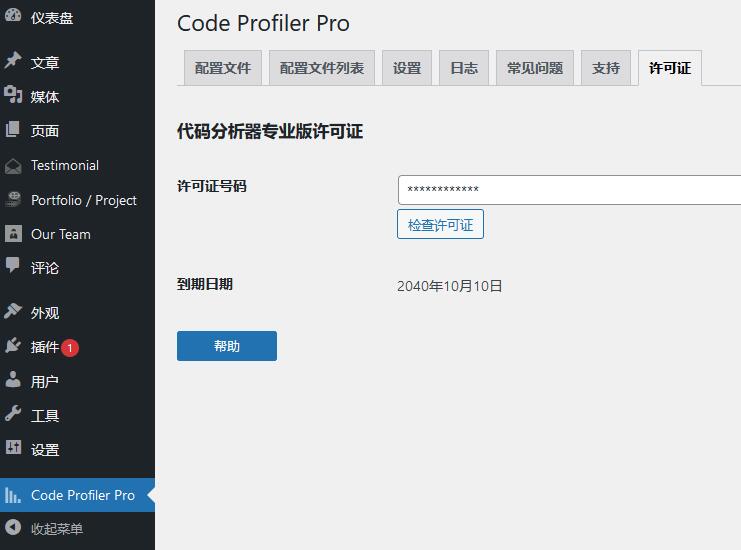Click the 许可证号码 label

[x=212, y=186]
